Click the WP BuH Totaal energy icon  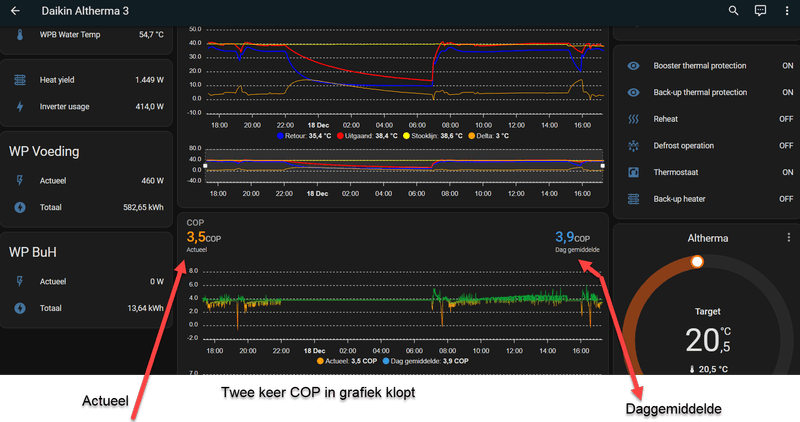[x=20, y=308]
